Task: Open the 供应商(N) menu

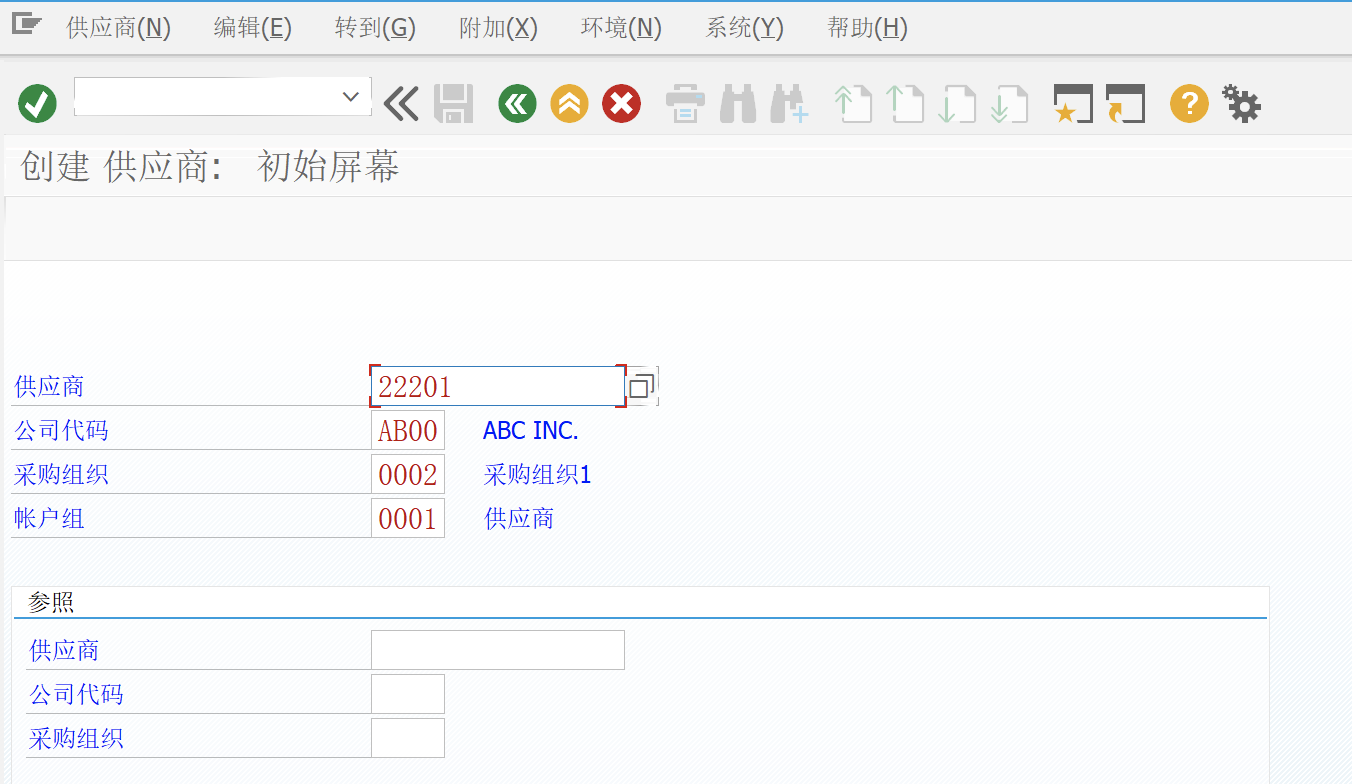Action: pos(119,28)
